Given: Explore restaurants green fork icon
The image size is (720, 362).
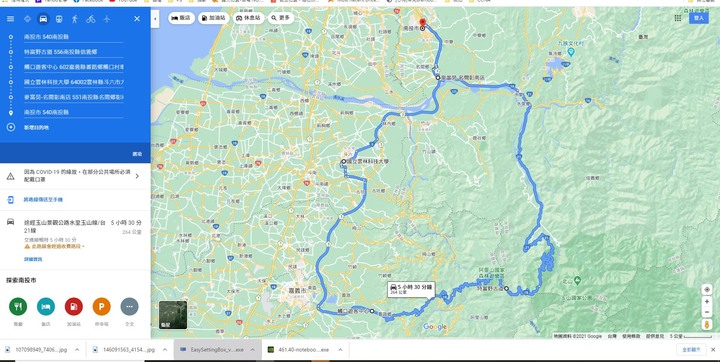Looking at the screenshot, I should click(x=18, y=306).
